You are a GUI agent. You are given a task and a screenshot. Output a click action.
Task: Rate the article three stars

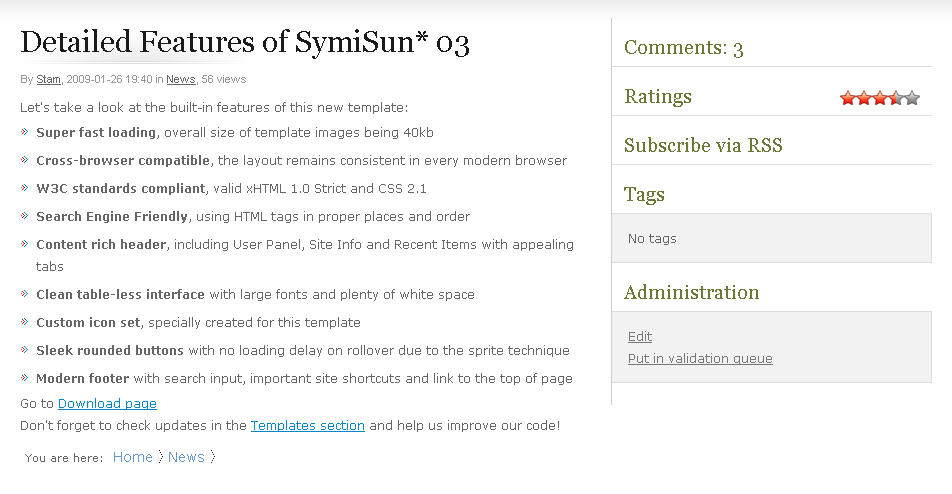880,98
